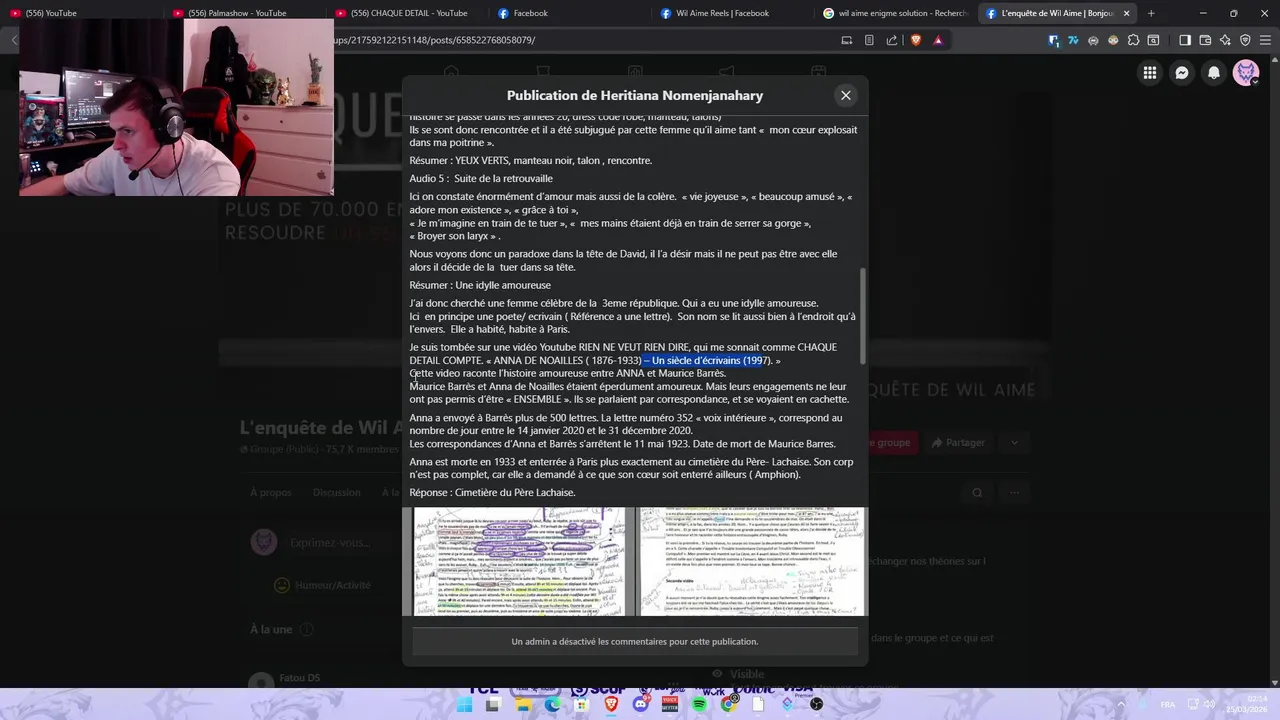Click the share page icon in address bar

click(892, 40)
